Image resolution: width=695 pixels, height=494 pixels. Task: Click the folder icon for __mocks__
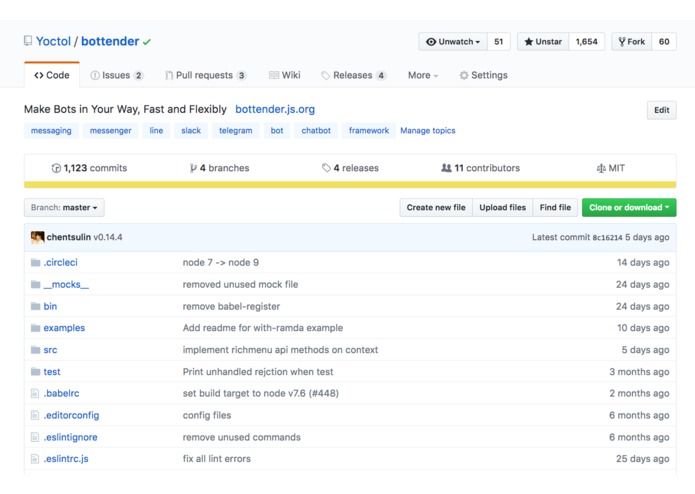click(35, 284)
